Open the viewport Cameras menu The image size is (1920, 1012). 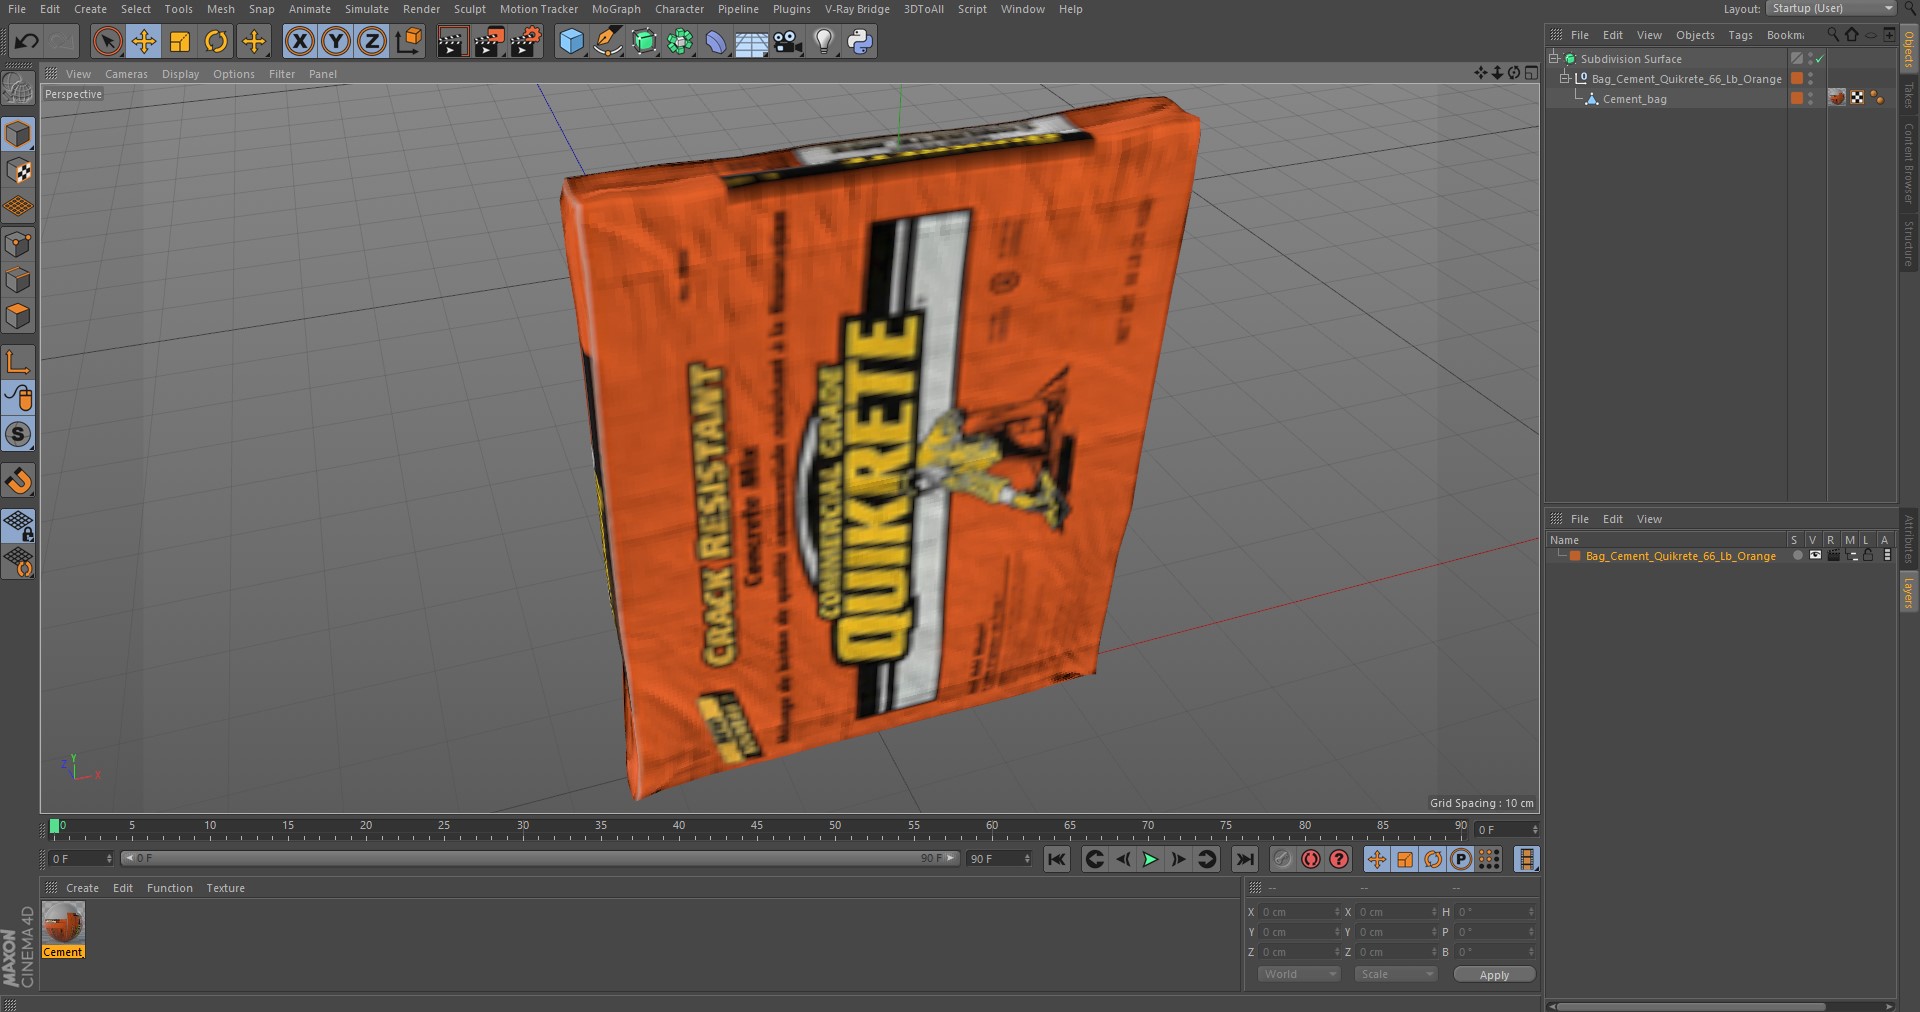(x=126, y=74)
